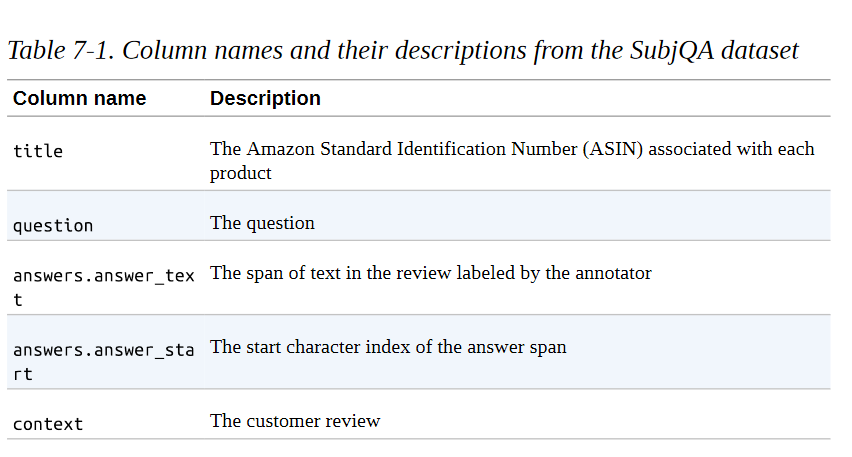Click the start character index description

(389, 347)
